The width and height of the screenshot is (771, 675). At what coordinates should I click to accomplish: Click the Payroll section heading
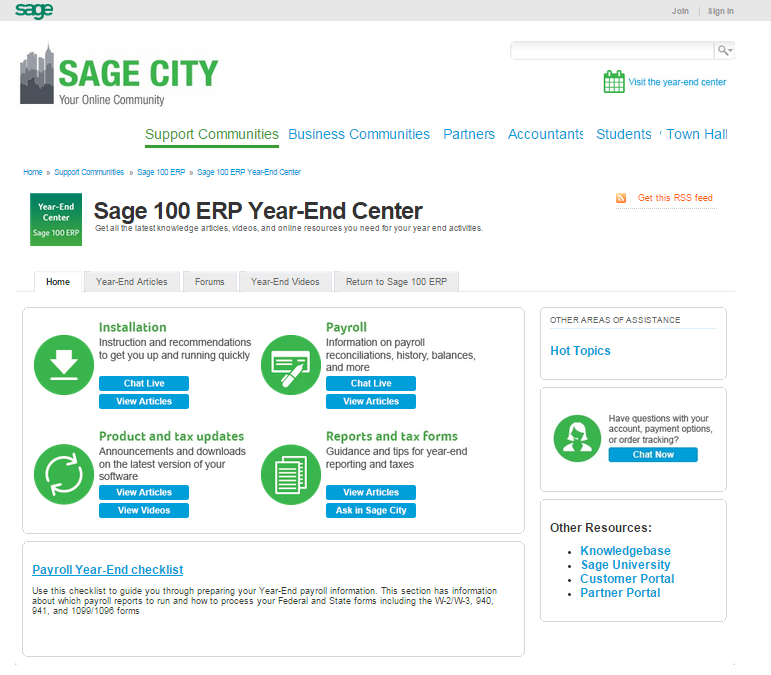pos(346,327)
